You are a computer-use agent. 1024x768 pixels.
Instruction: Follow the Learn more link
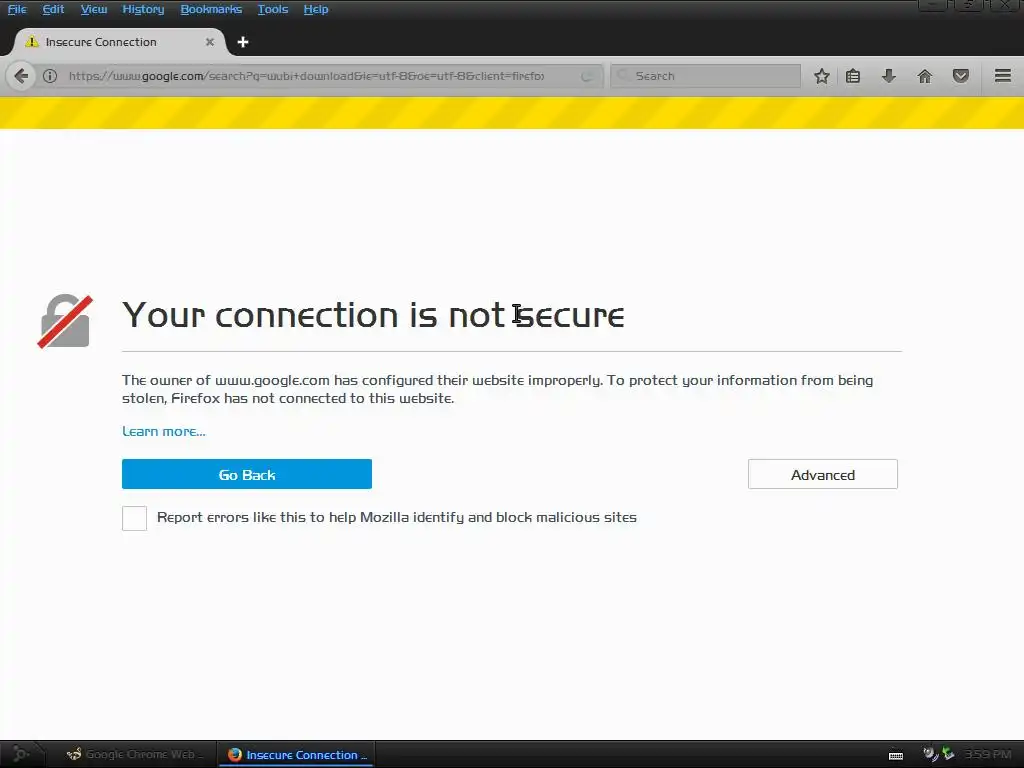[x=164, y=432]
